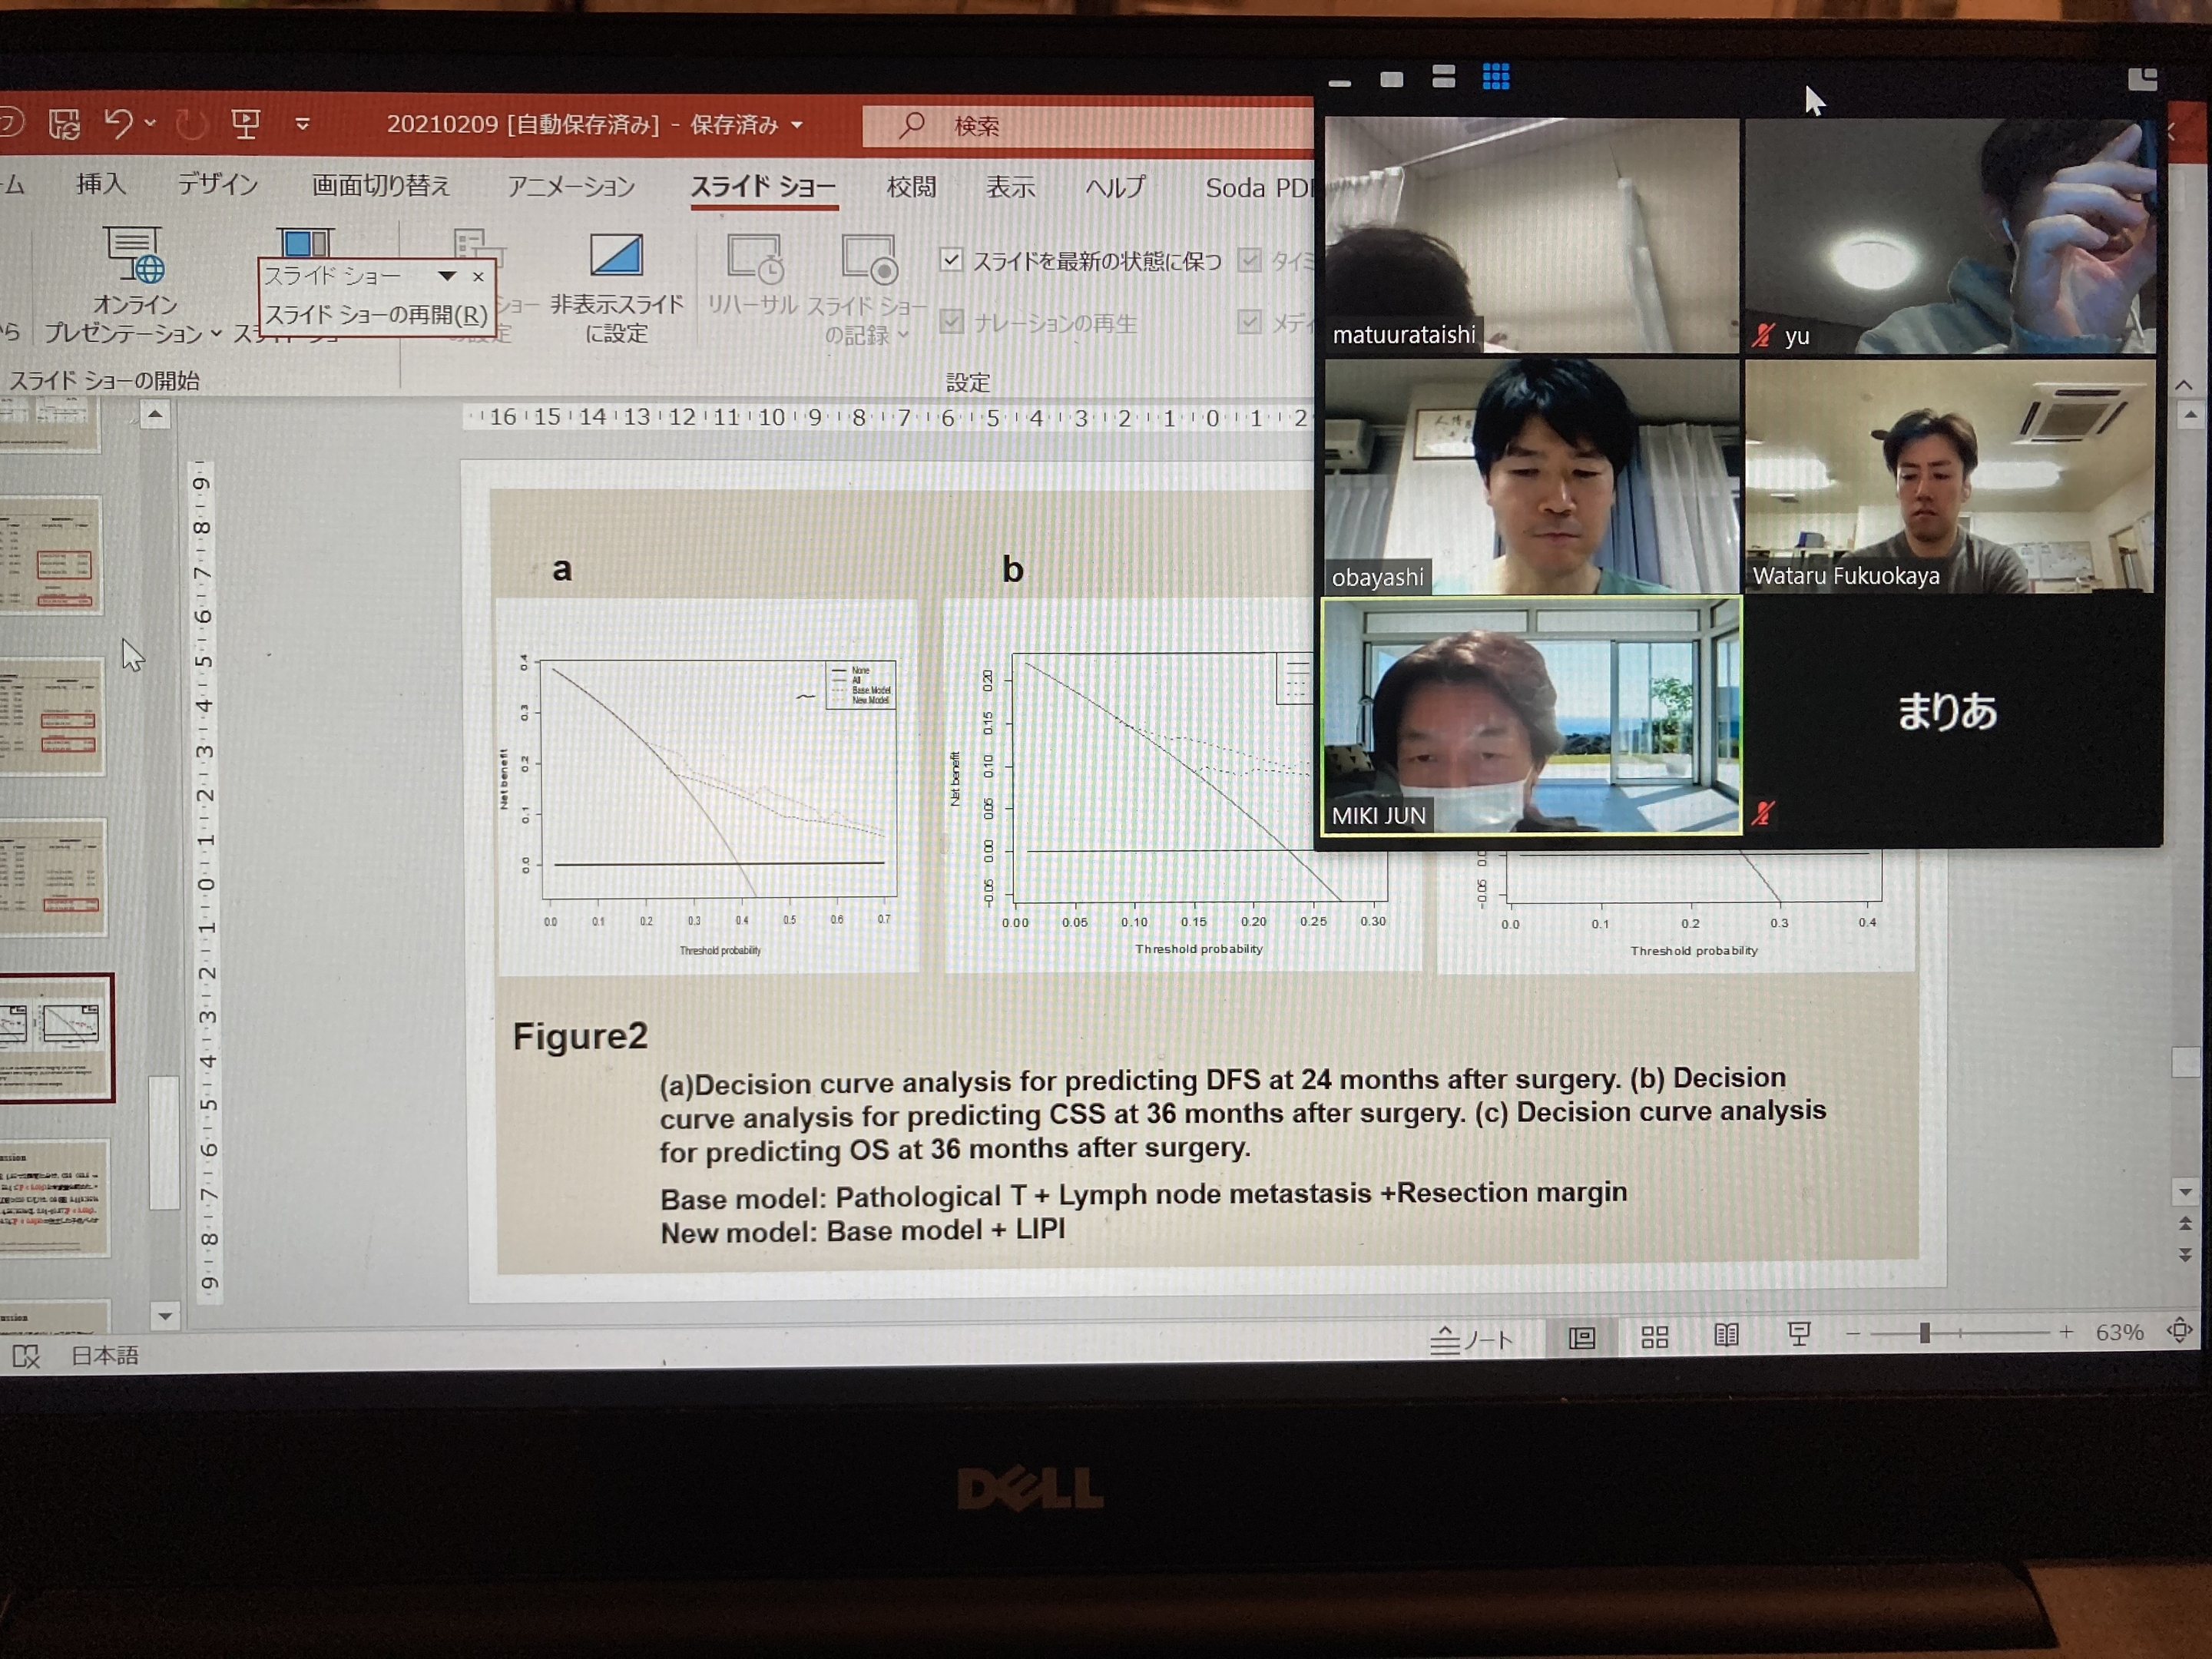The image size is (2212, 1659).
Task: Open the saved-state dropdown beside file name
Action: [x=797, y=126]
